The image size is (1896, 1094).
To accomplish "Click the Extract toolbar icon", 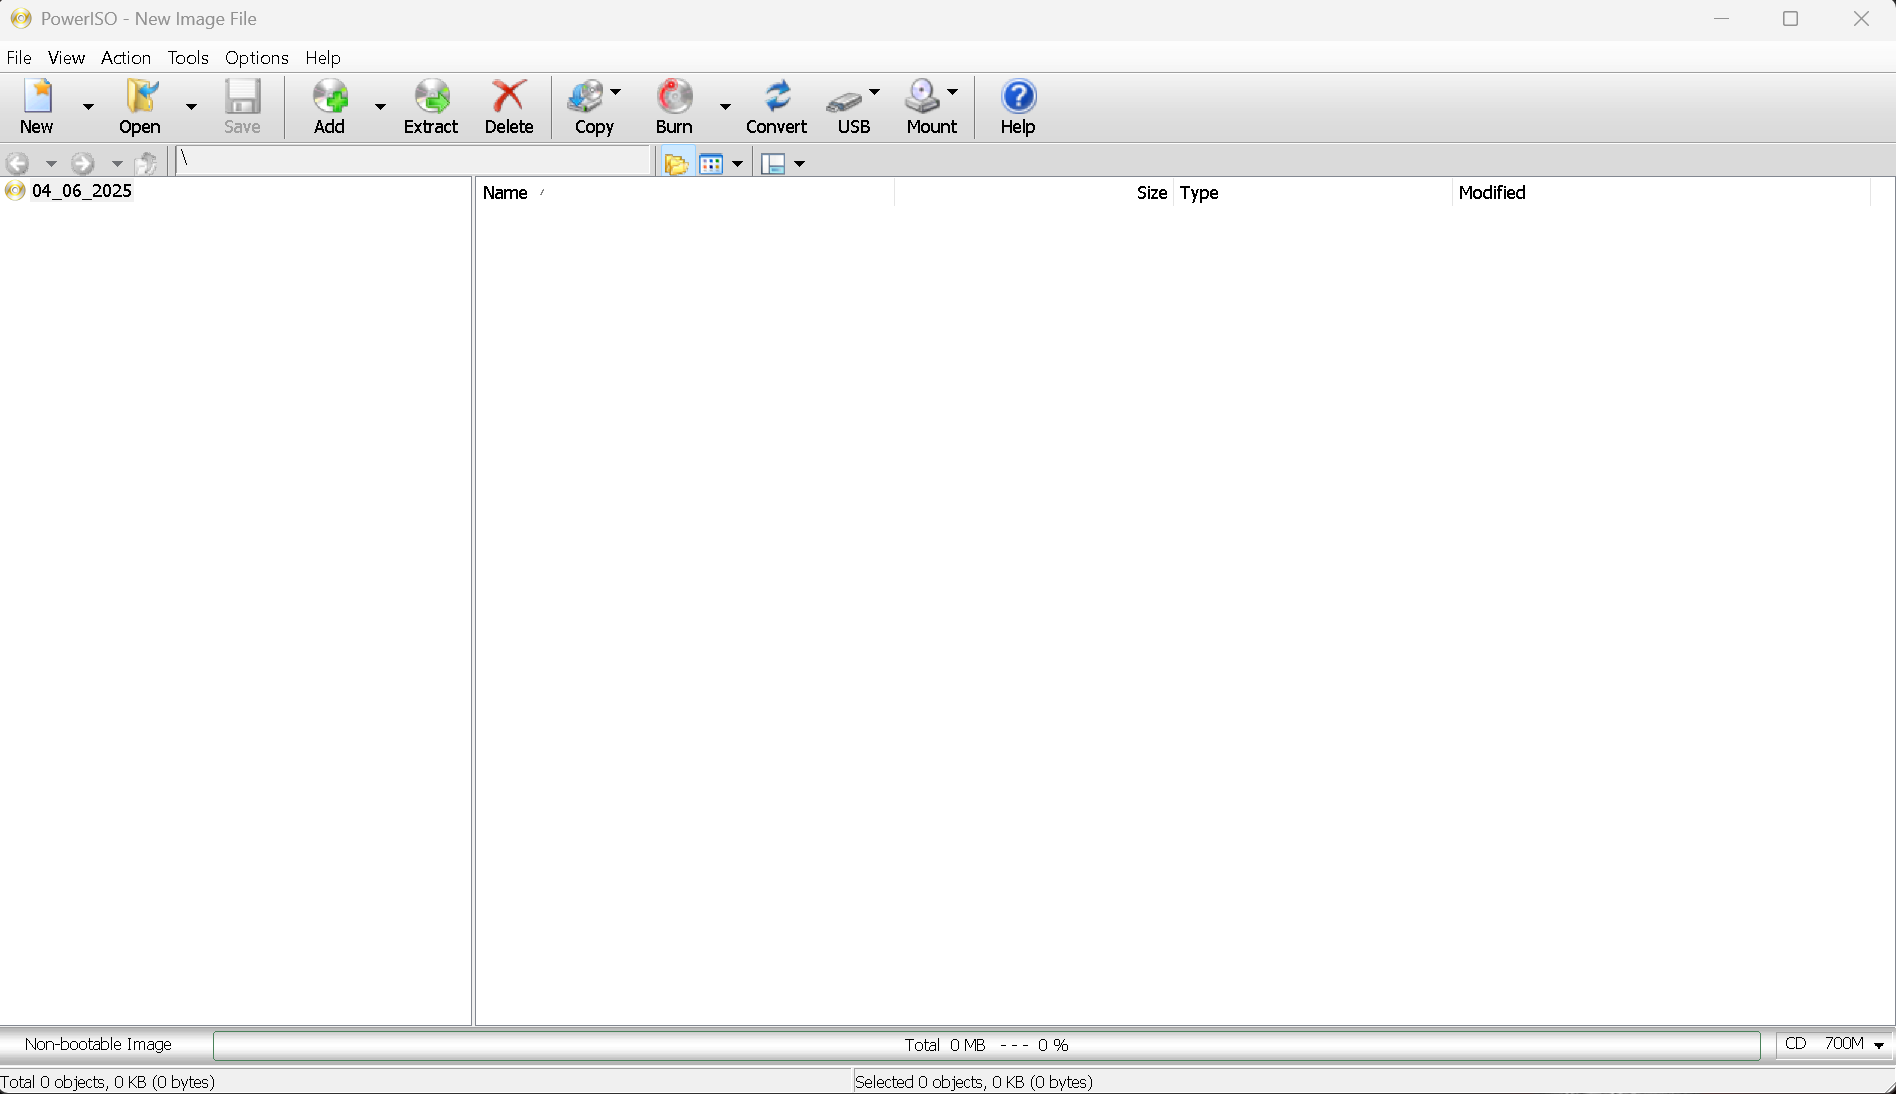I will click(x=432, y=97).
